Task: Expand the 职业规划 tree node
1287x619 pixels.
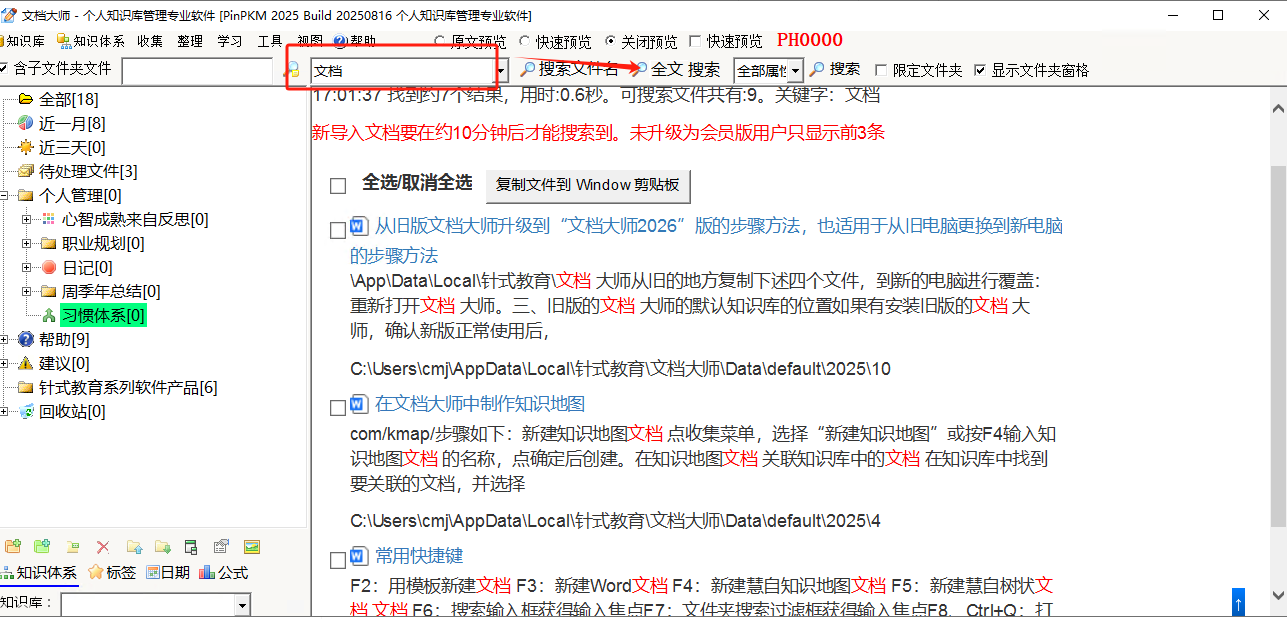Action: (27, 243)
